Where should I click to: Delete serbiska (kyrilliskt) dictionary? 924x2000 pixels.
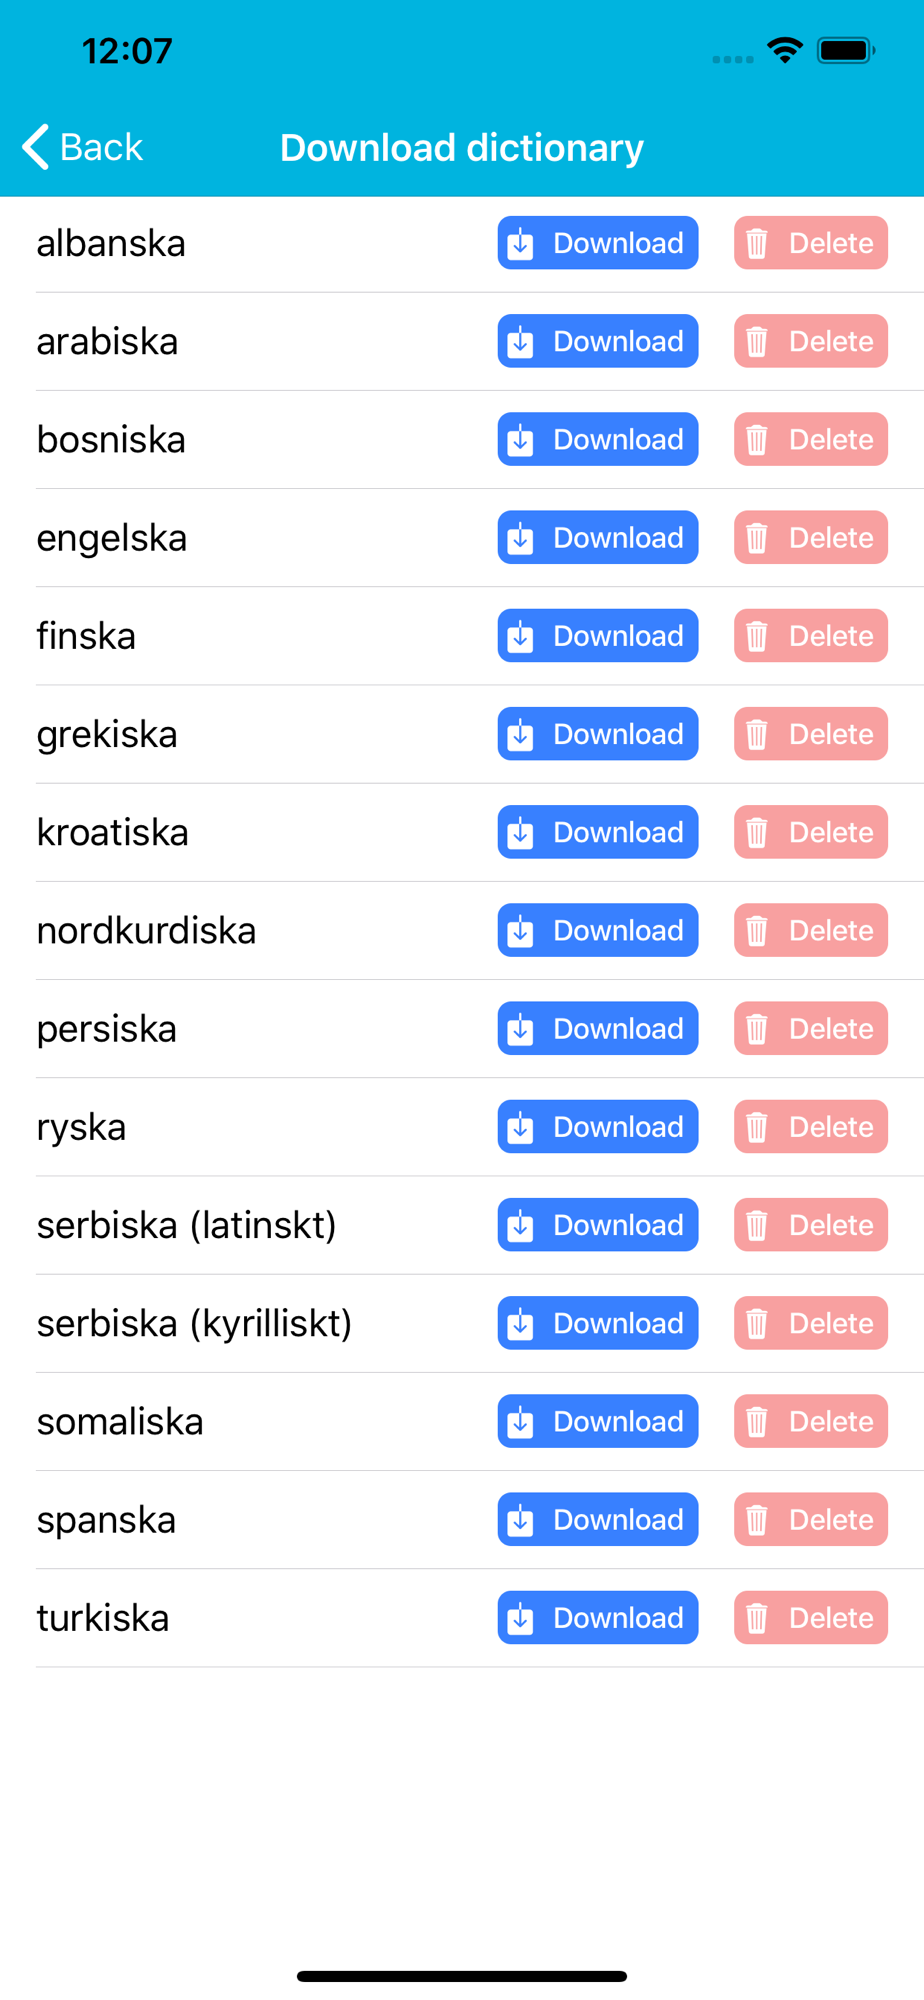(x=811, y=1323)
